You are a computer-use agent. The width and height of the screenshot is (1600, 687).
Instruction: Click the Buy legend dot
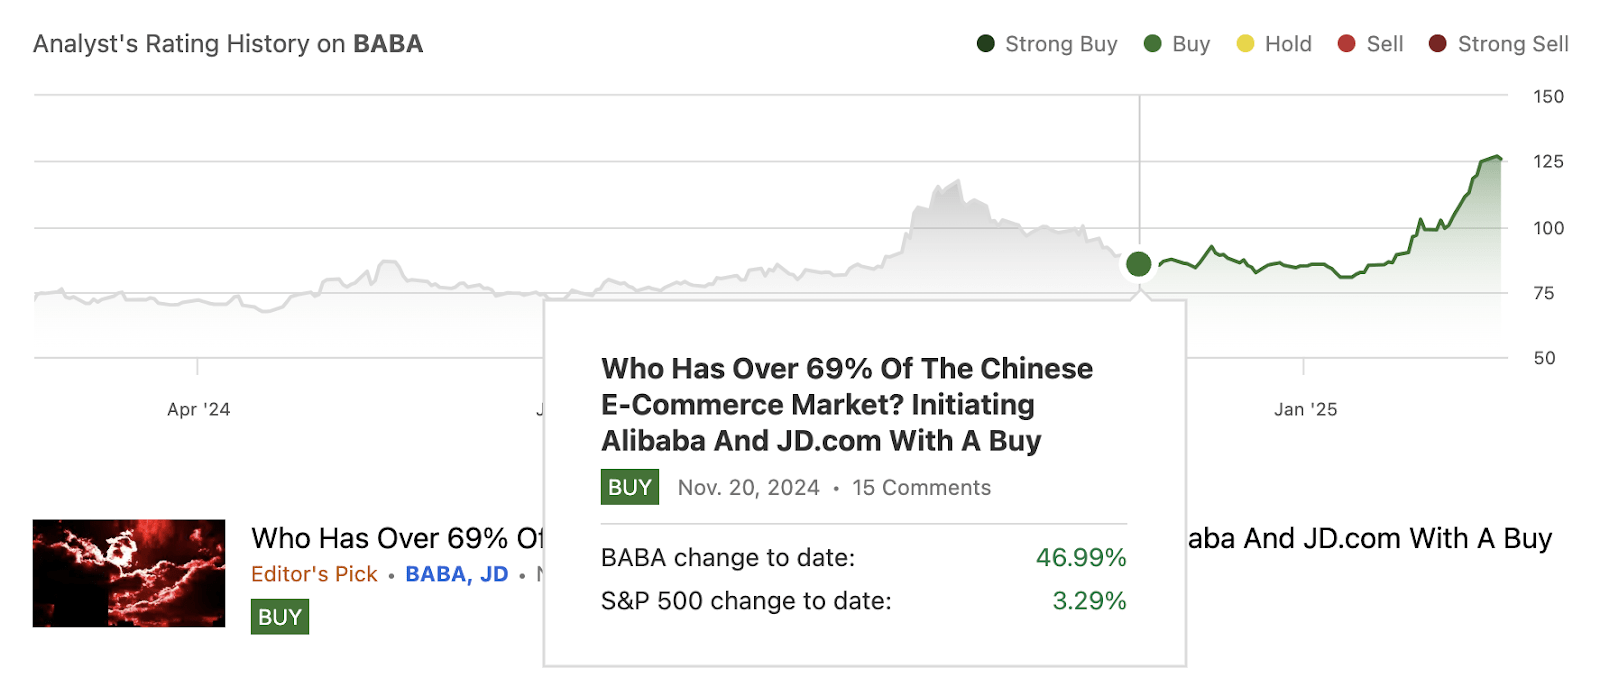pos(1153,44)
